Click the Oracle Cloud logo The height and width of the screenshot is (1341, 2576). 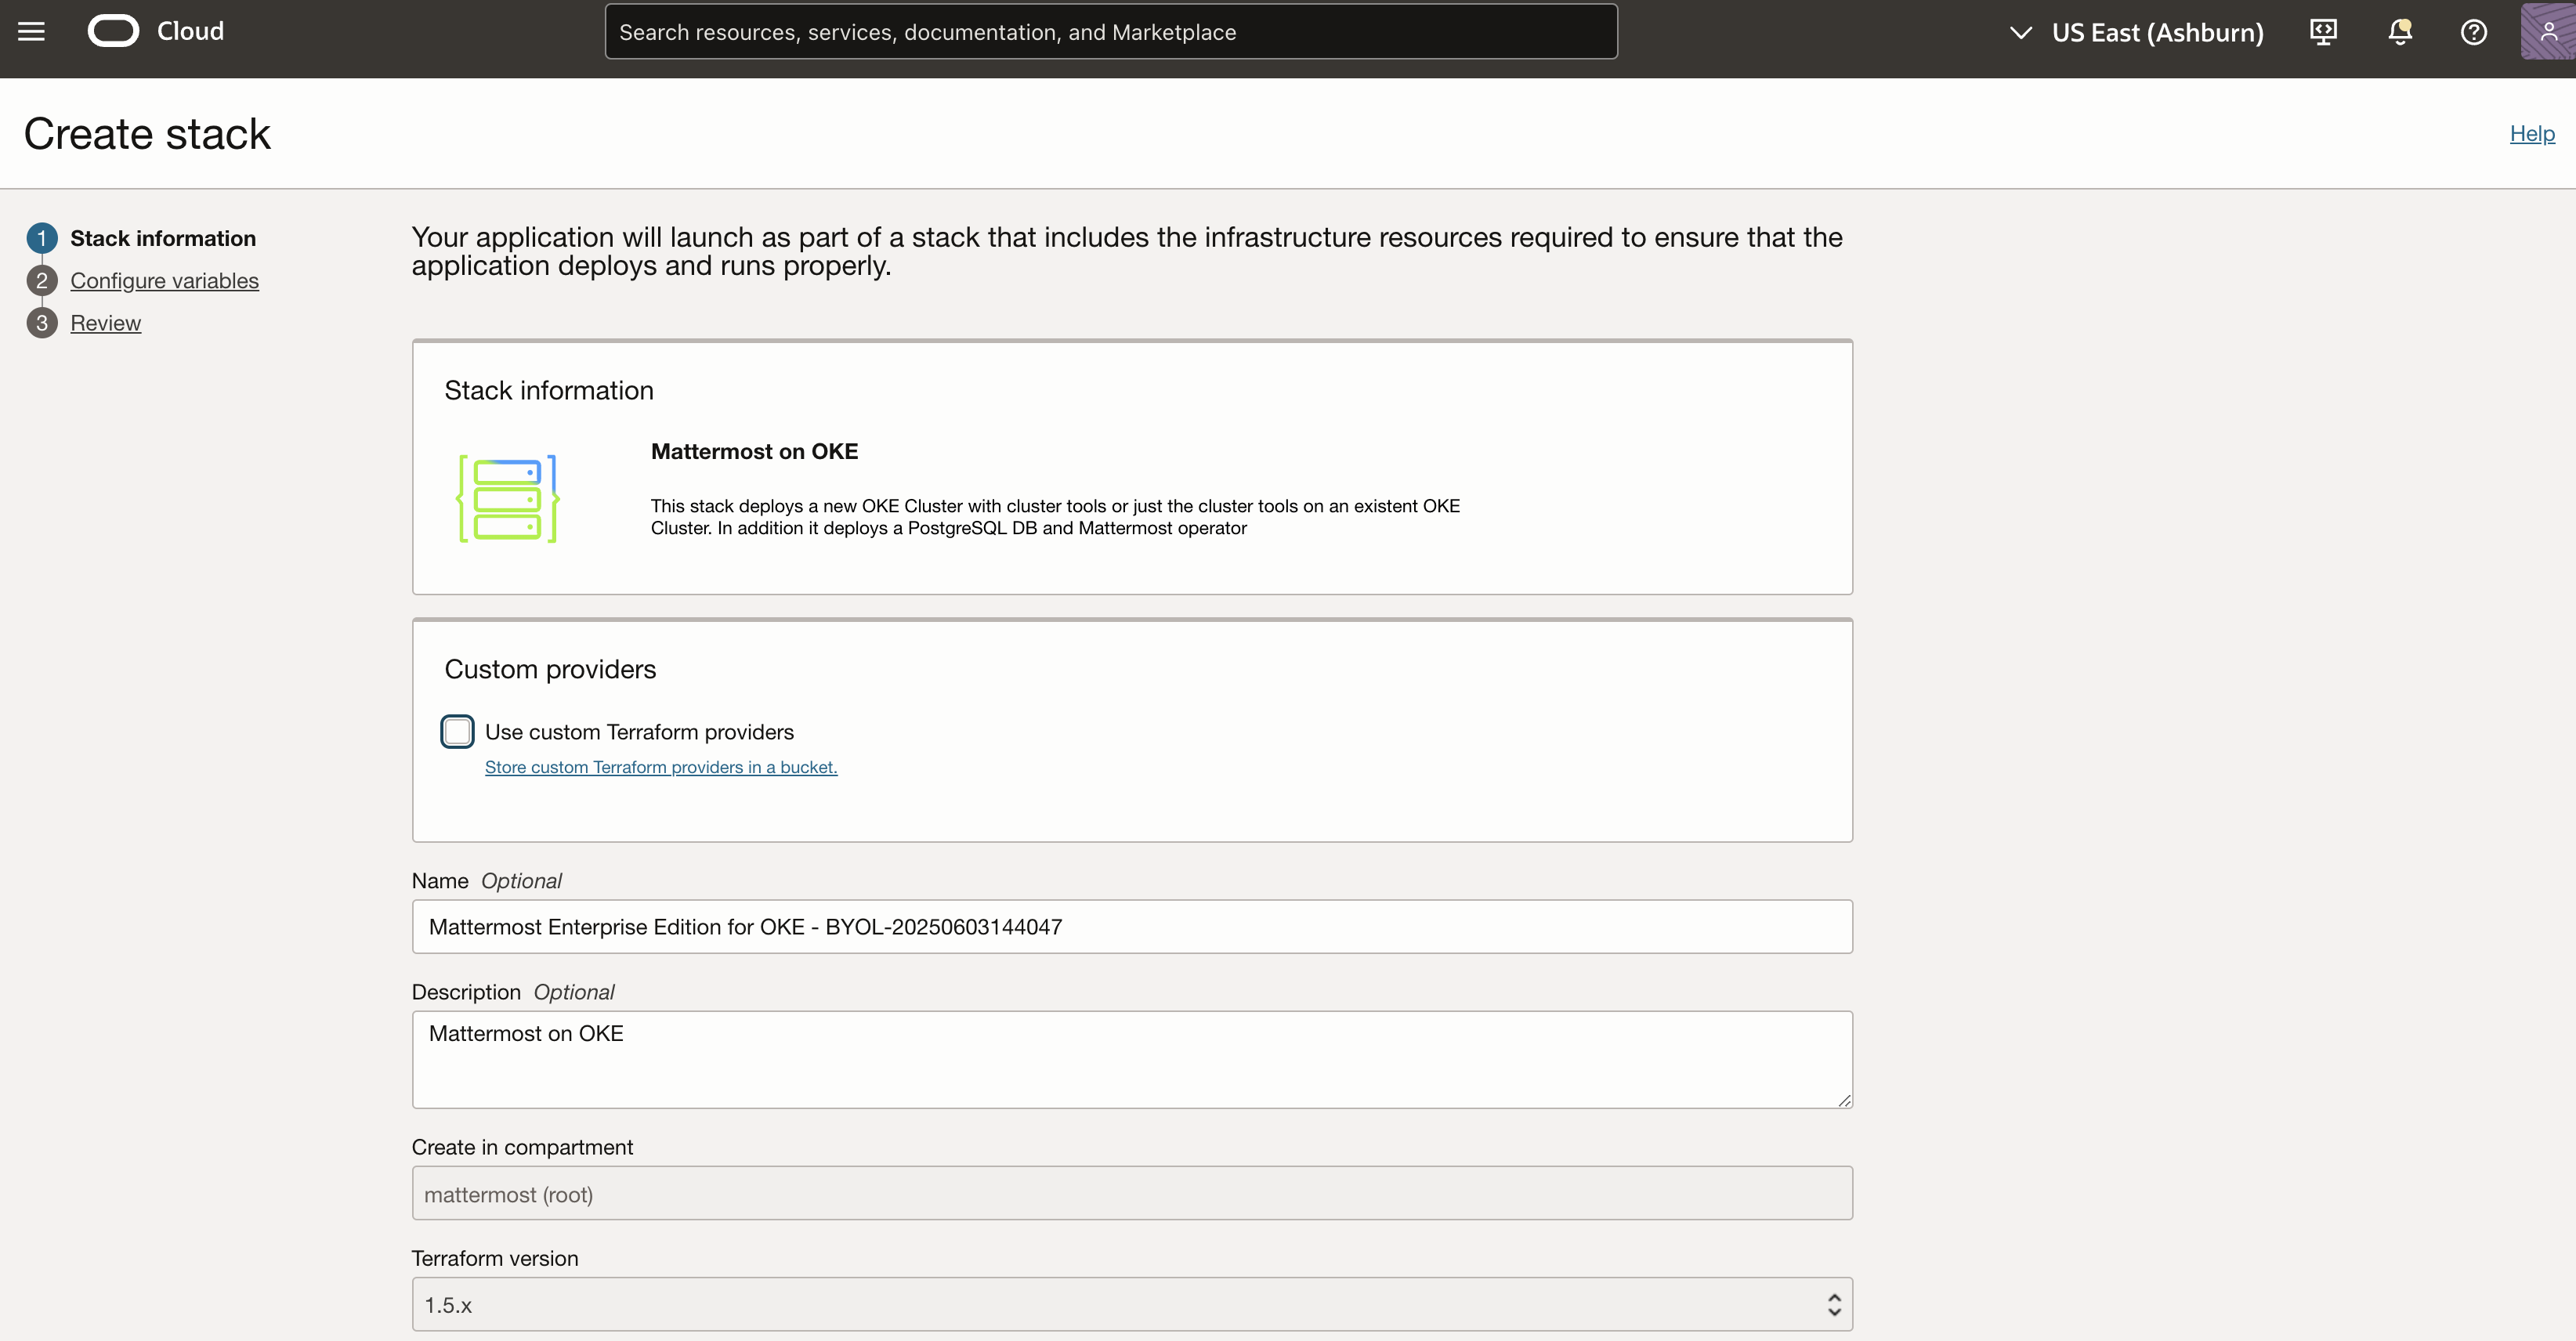[113, 30]
